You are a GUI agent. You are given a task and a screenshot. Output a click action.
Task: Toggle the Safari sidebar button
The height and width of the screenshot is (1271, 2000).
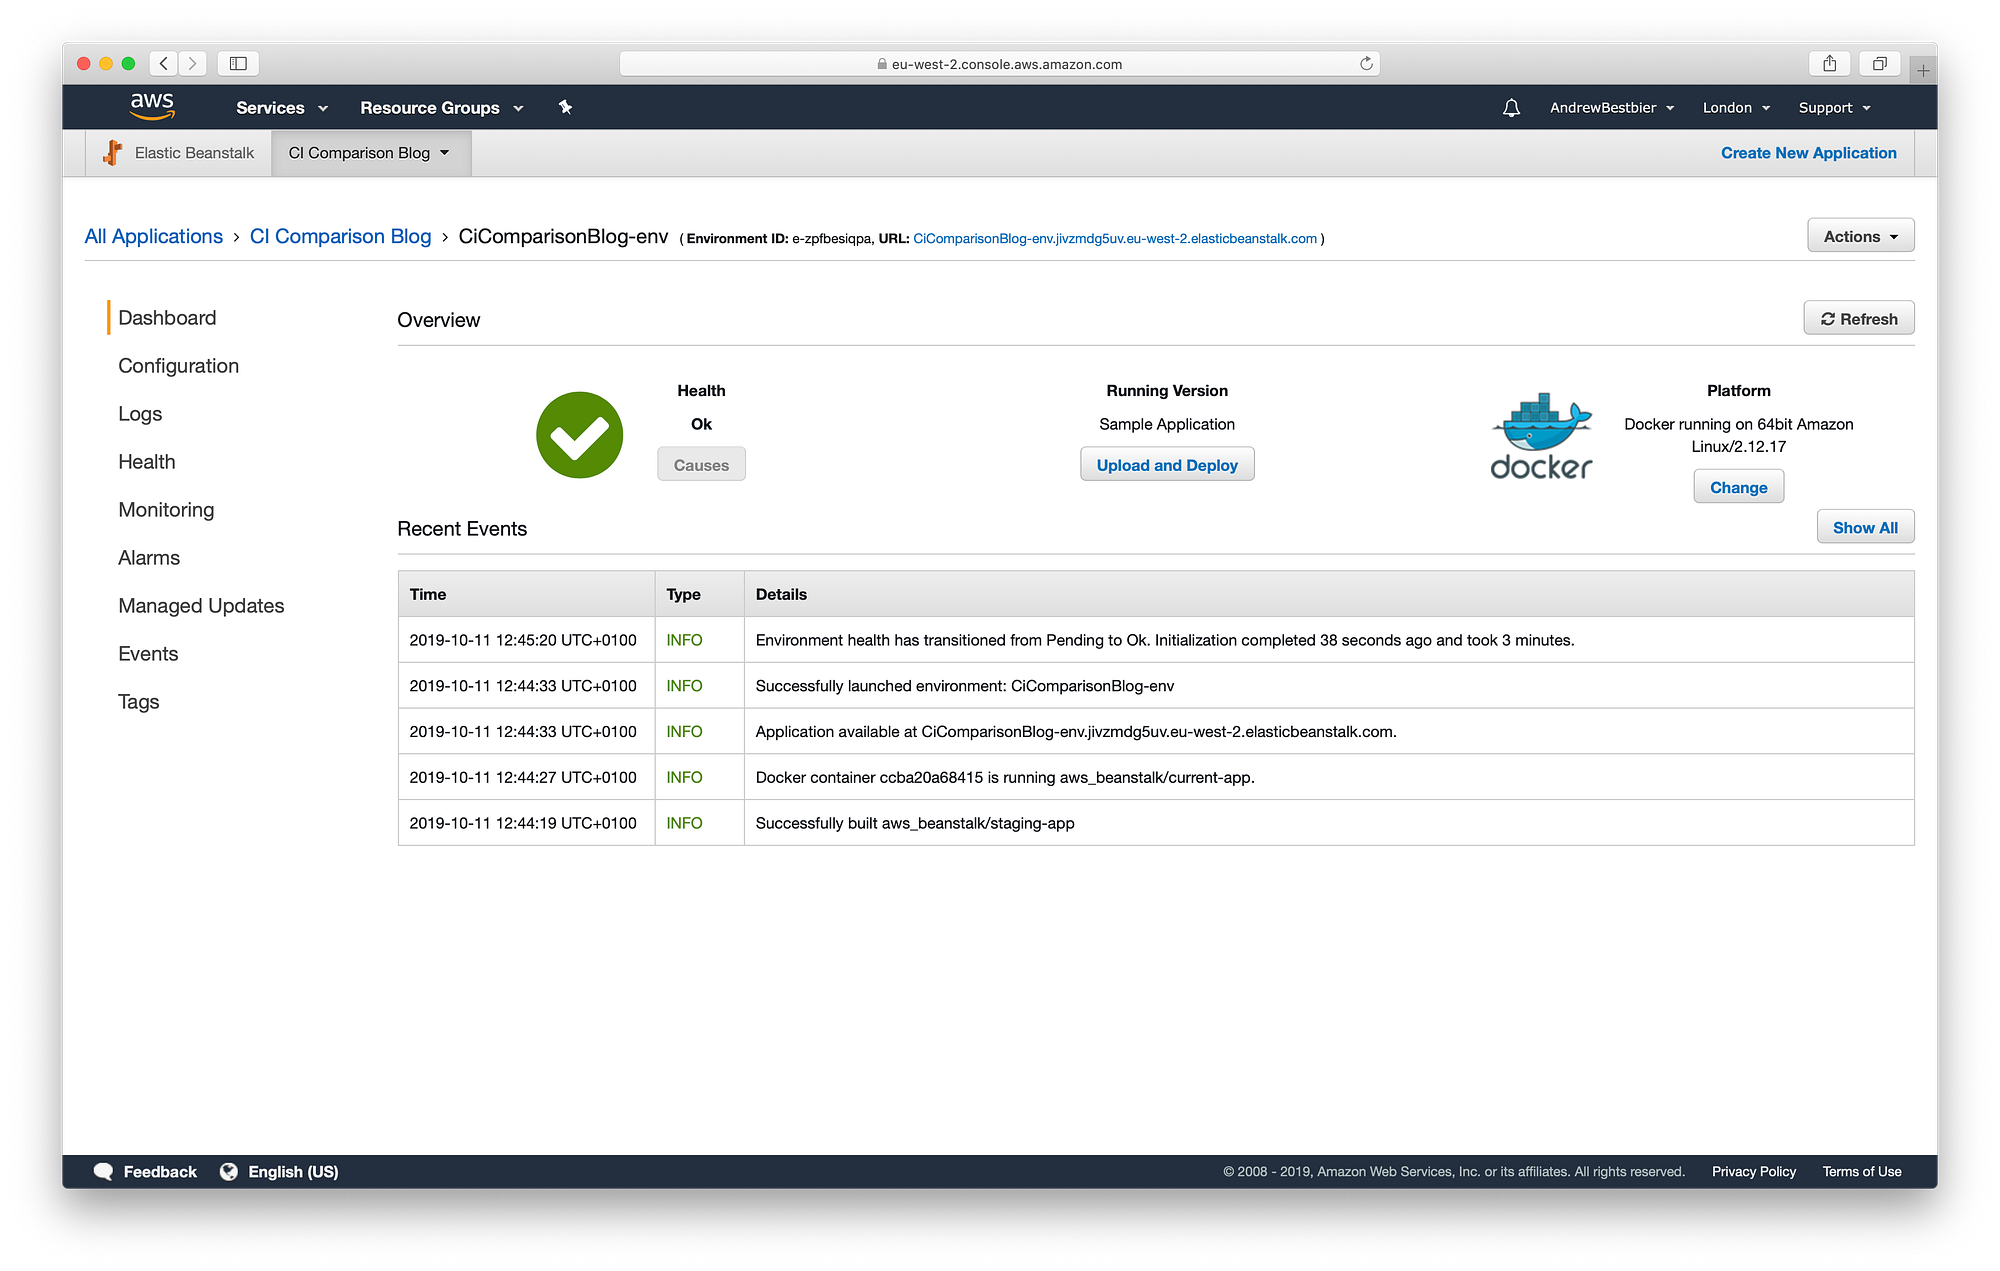point(238,64)
